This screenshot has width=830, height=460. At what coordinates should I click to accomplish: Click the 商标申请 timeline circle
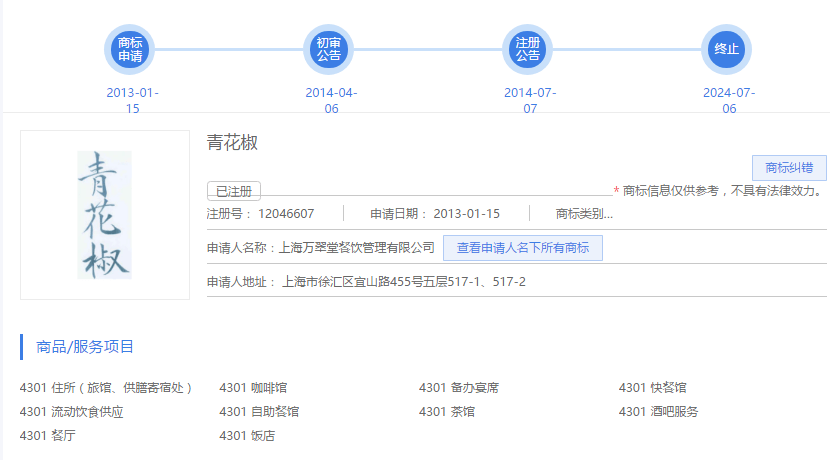click(x=130, y=49)
